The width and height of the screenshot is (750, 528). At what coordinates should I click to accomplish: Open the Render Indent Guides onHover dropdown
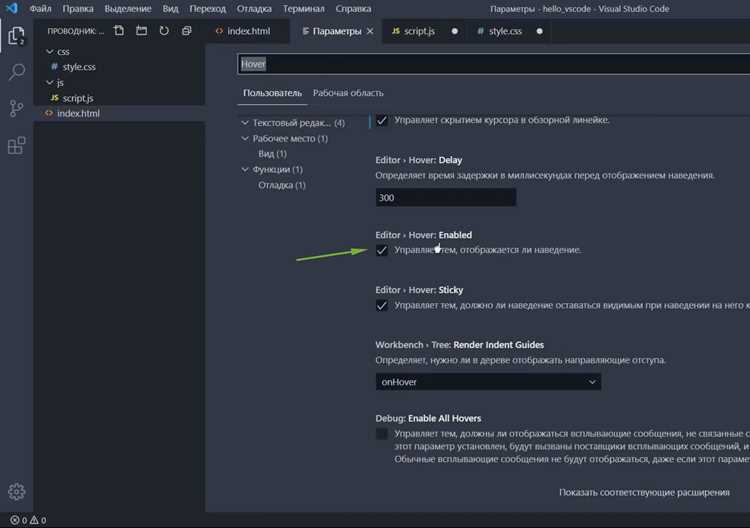[488, 382]
